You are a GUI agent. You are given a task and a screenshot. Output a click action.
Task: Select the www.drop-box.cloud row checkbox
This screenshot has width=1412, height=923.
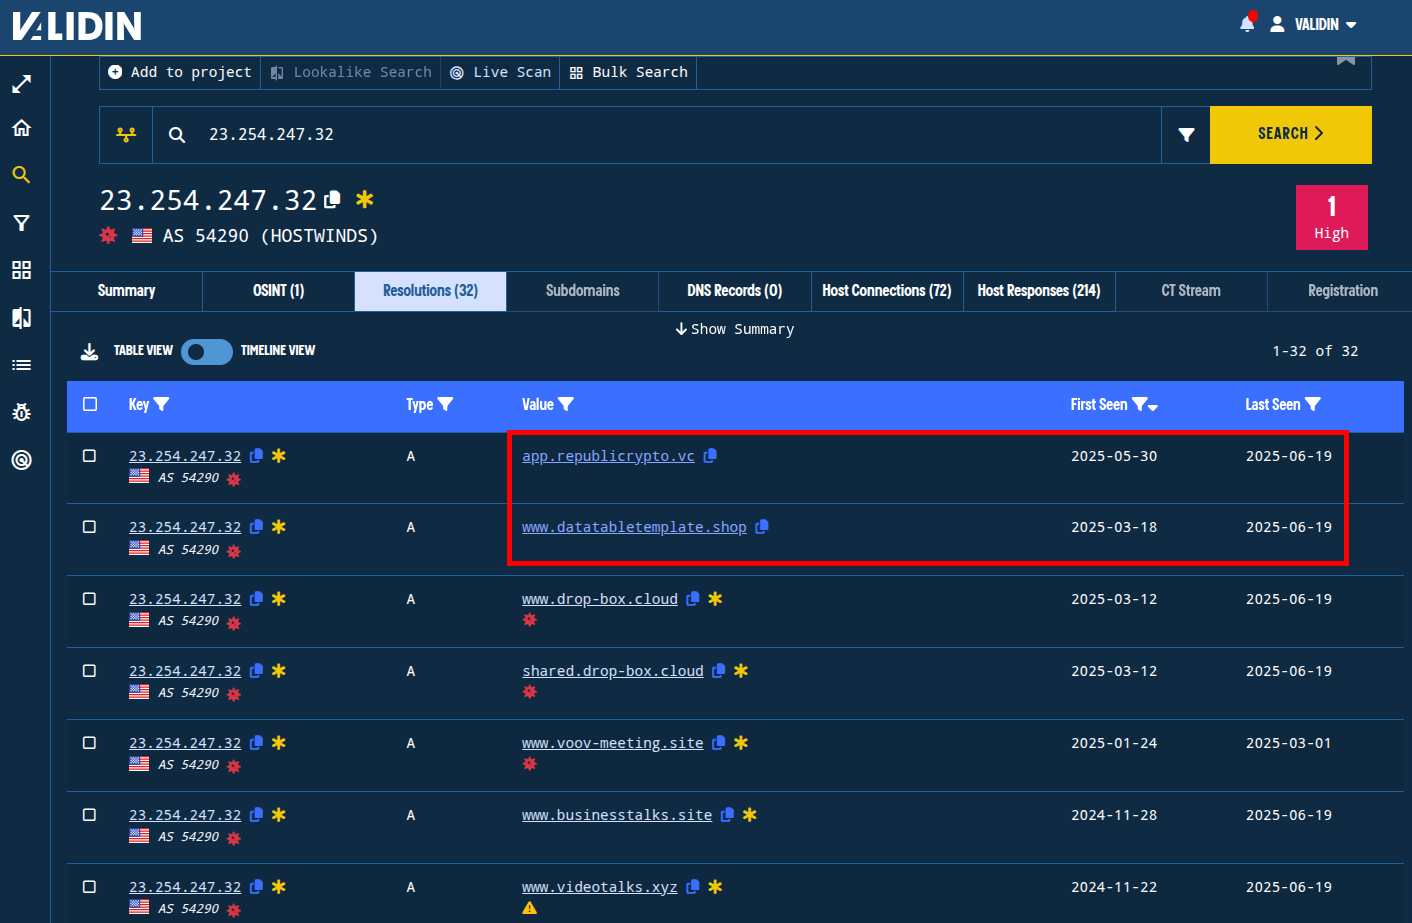pos(89,599)
